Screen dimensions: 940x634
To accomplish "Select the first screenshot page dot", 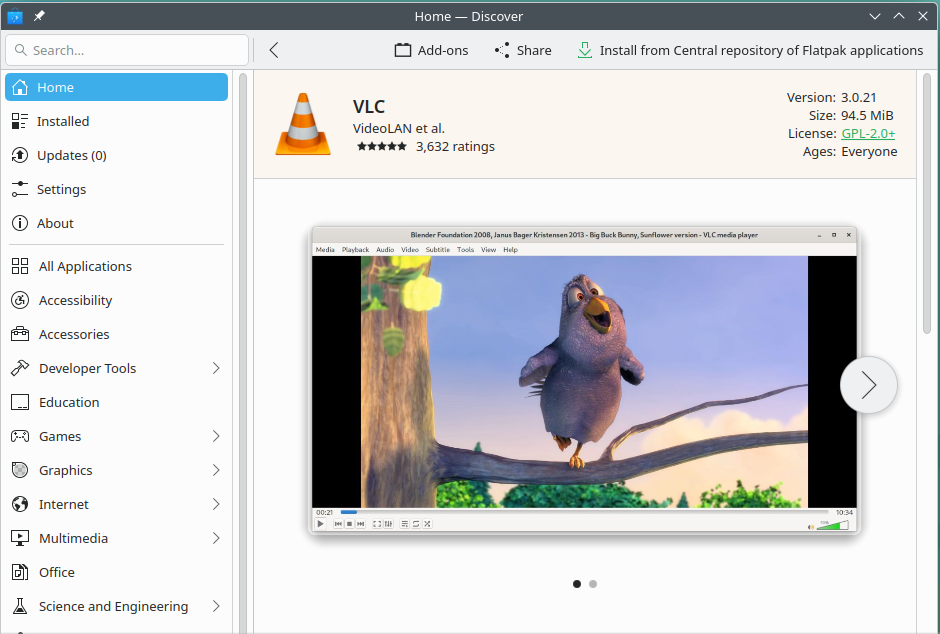I will tap(577, 584).
